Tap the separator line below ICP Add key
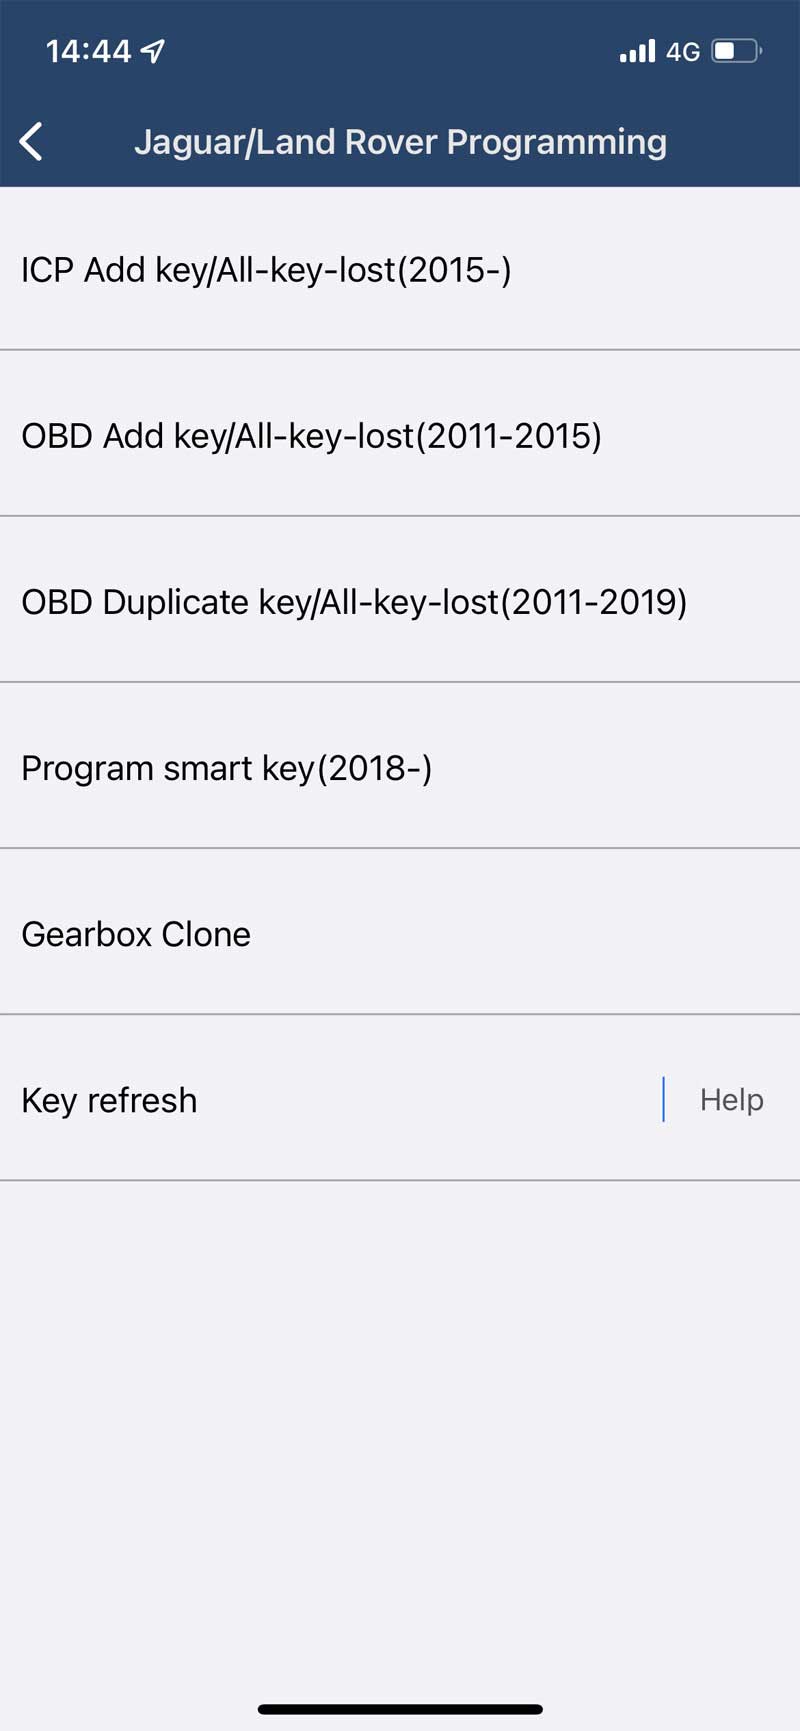Screen dimensions: 800x1731 [x=400, y=350]
